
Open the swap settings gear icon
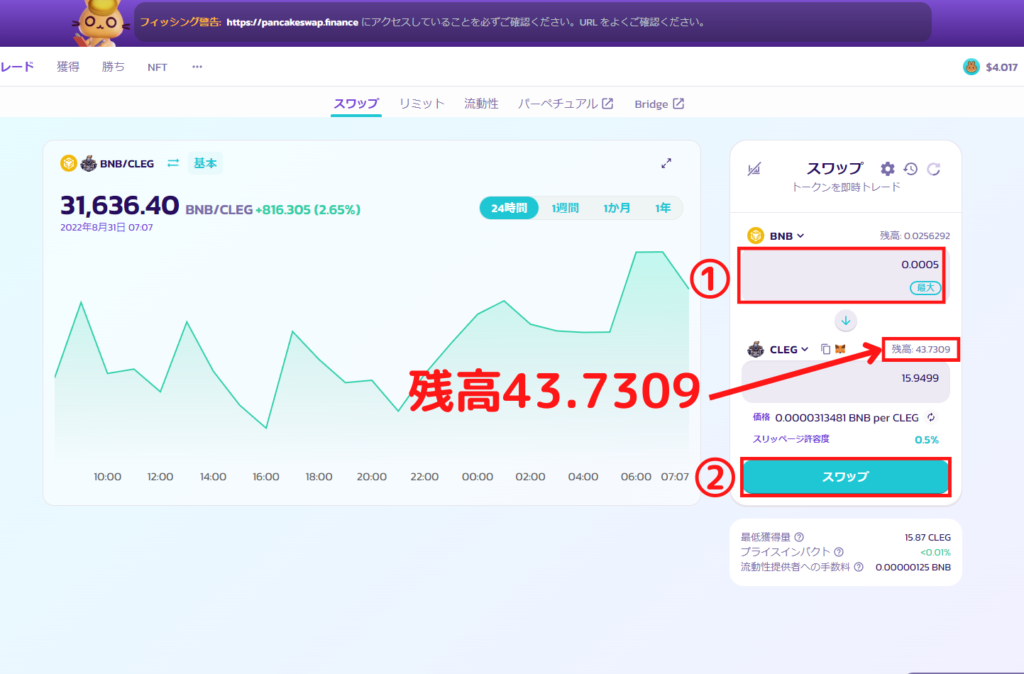click(x=887, y=169)
